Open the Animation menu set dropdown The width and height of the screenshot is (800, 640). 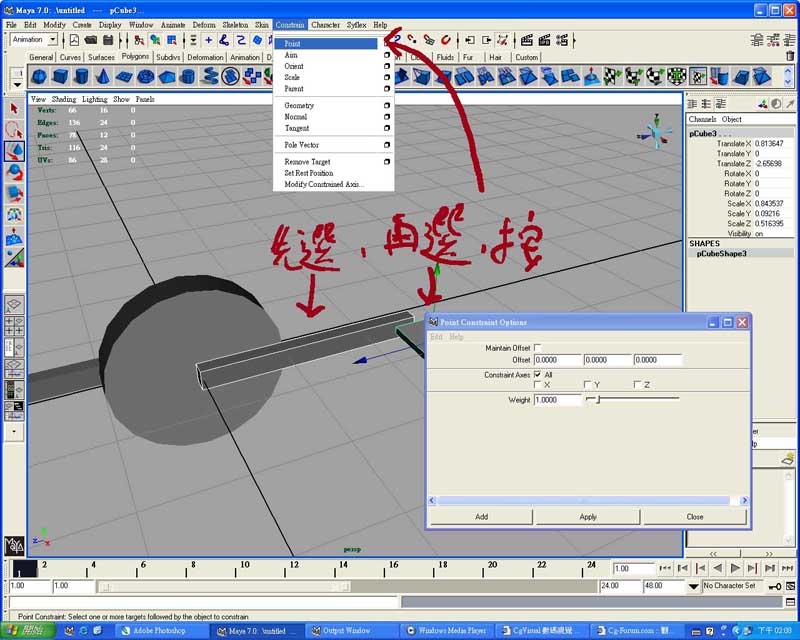(53, 39)
